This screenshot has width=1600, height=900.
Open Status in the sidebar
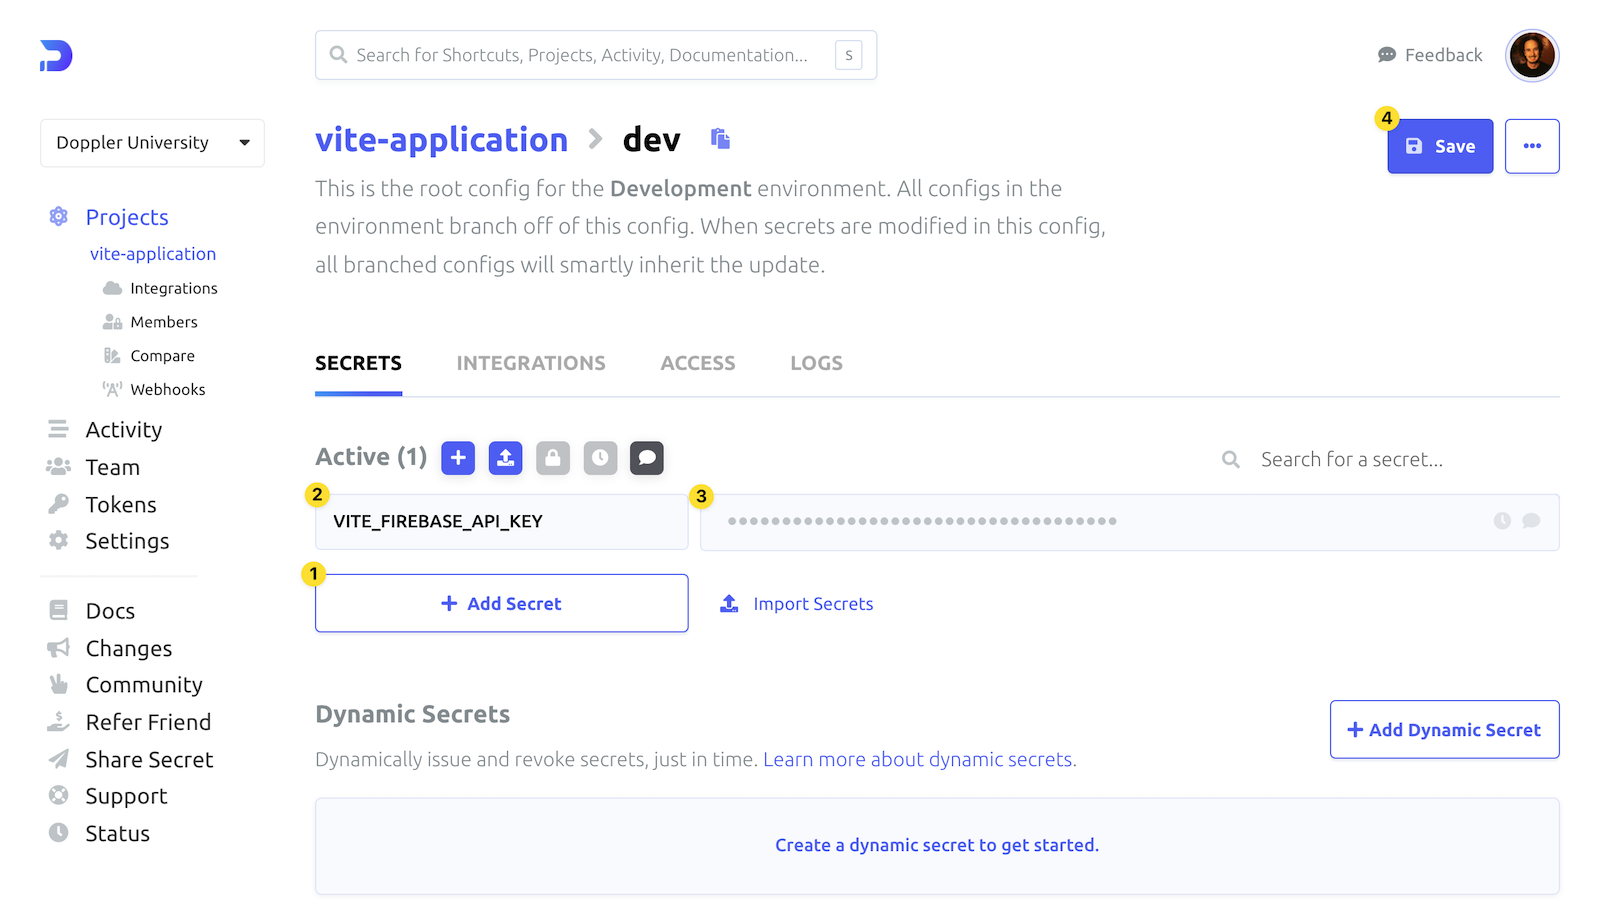pos(117,834)
